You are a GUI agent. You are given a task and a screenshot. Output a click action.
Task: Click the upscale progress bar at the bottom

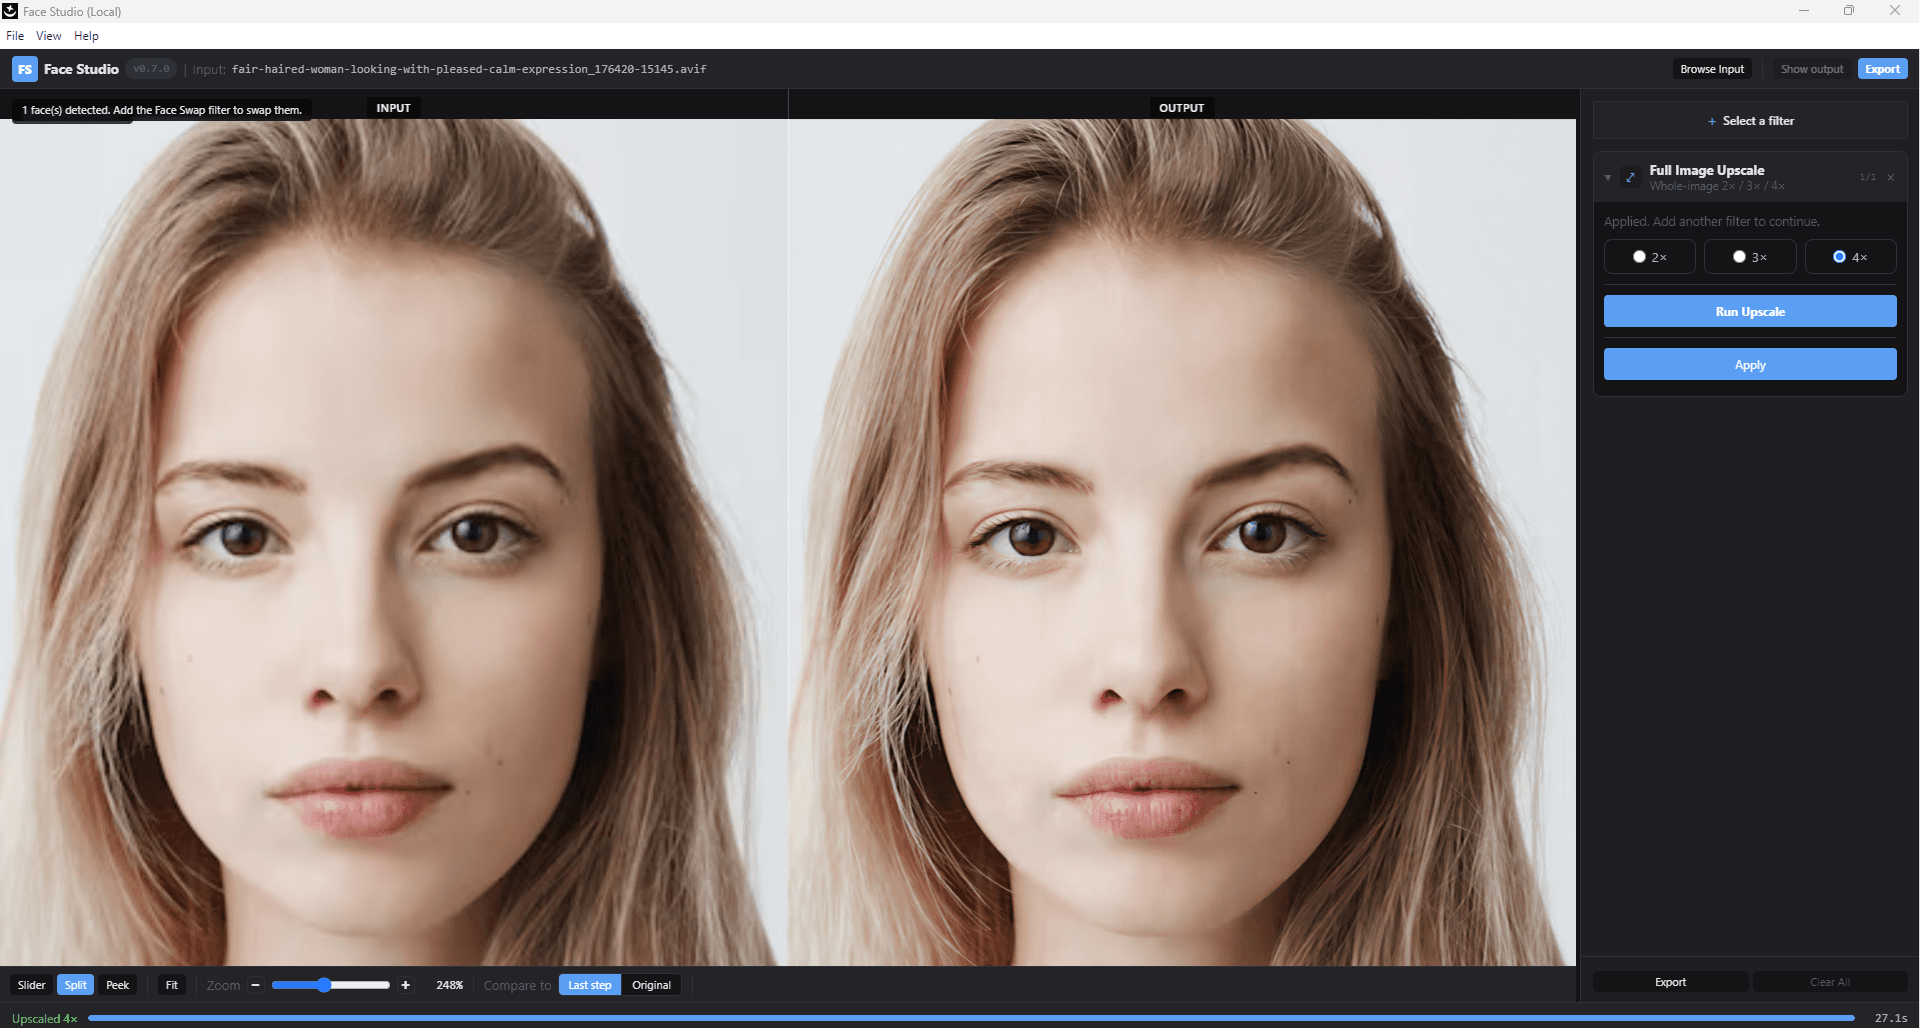click(x=971, y=1018)
